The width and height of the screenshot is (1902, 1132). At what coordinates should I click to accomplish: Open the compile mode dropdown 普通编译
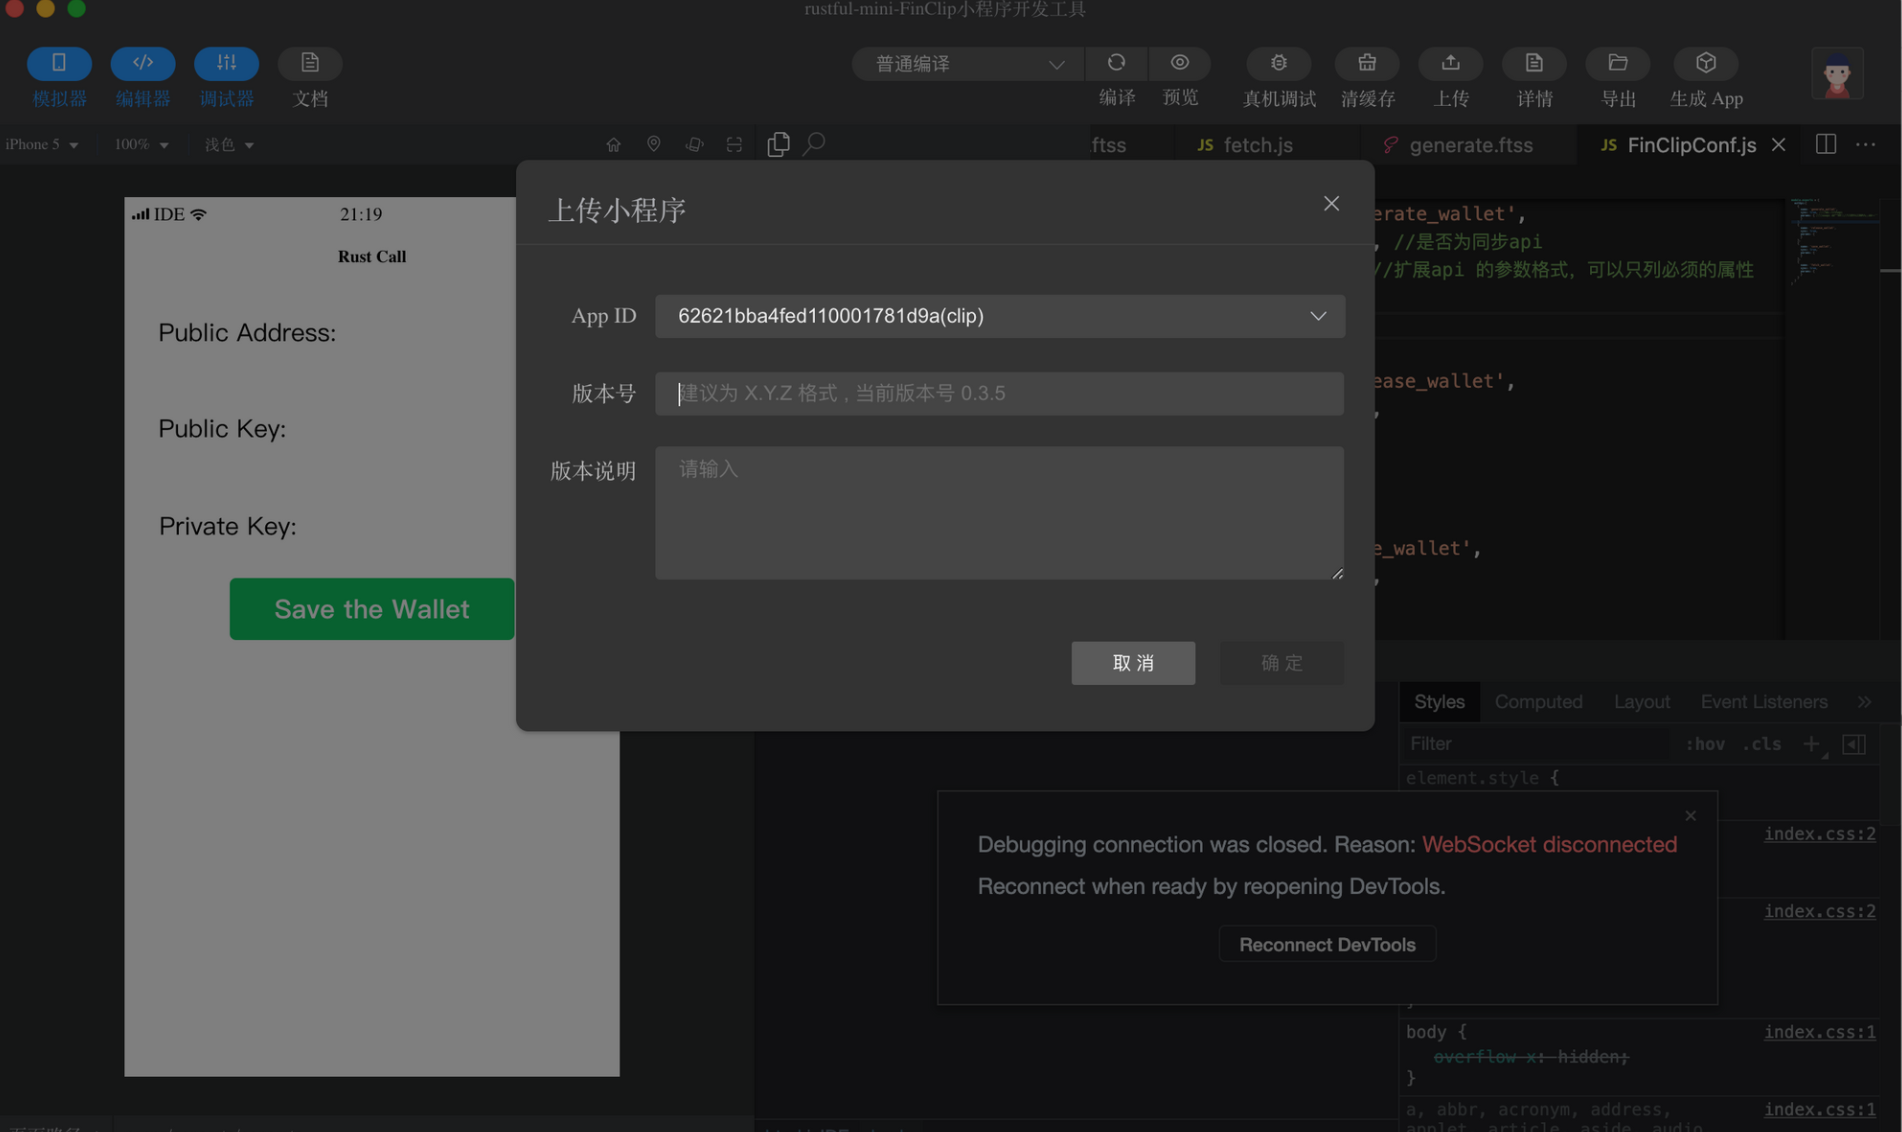967,64
